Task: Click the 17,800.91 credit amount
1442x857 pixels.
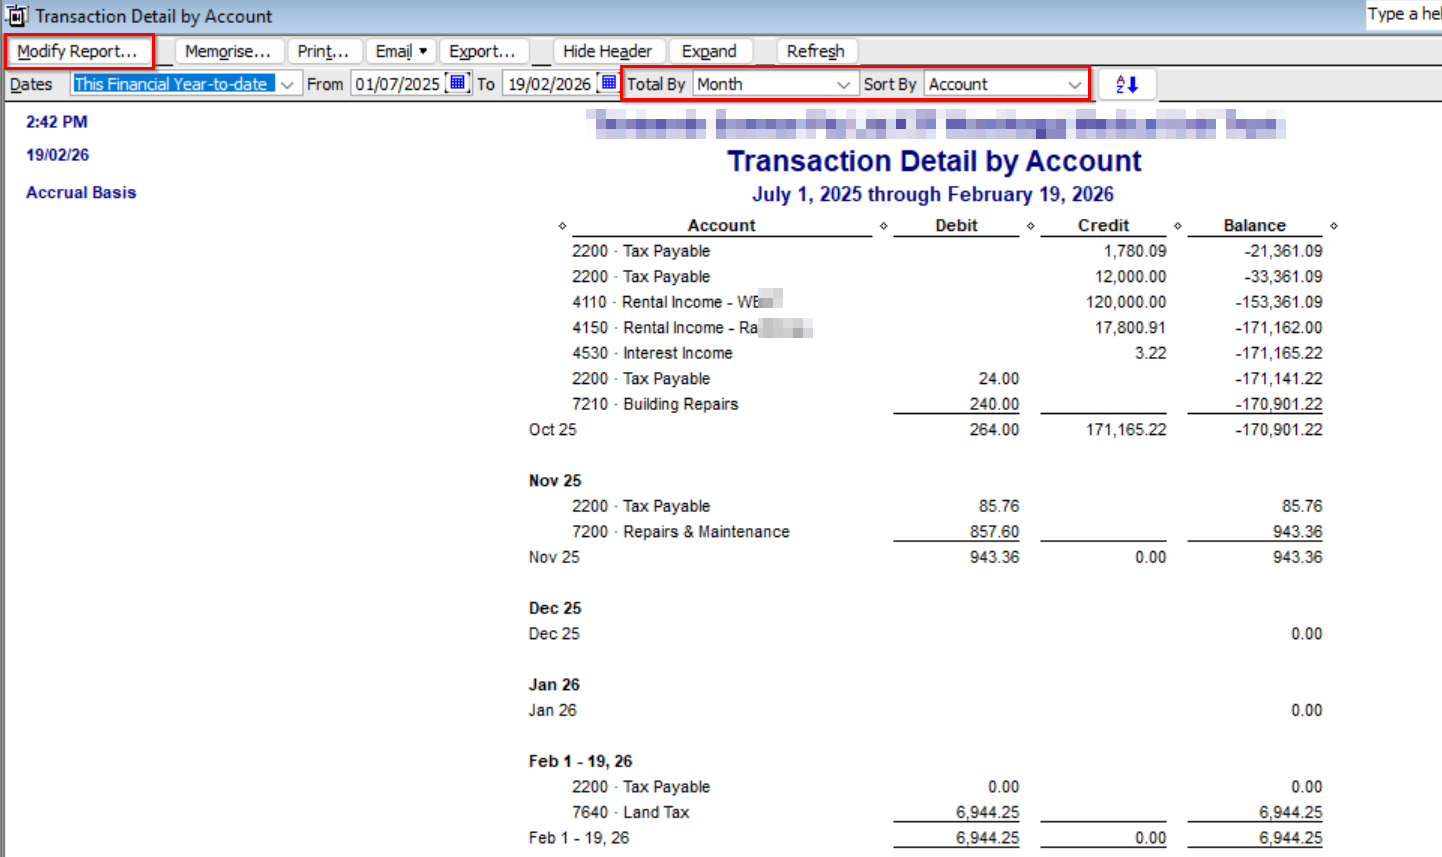Action: (1130, 327)
